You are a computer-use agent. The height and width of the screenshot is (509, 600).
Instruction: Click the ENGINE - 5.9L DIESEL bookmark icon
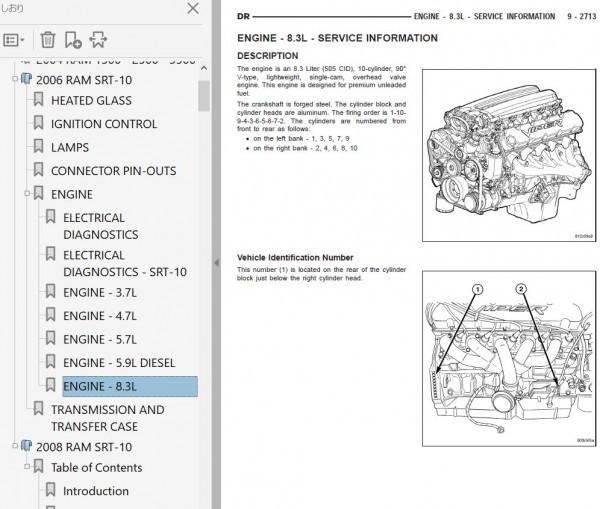51,361
